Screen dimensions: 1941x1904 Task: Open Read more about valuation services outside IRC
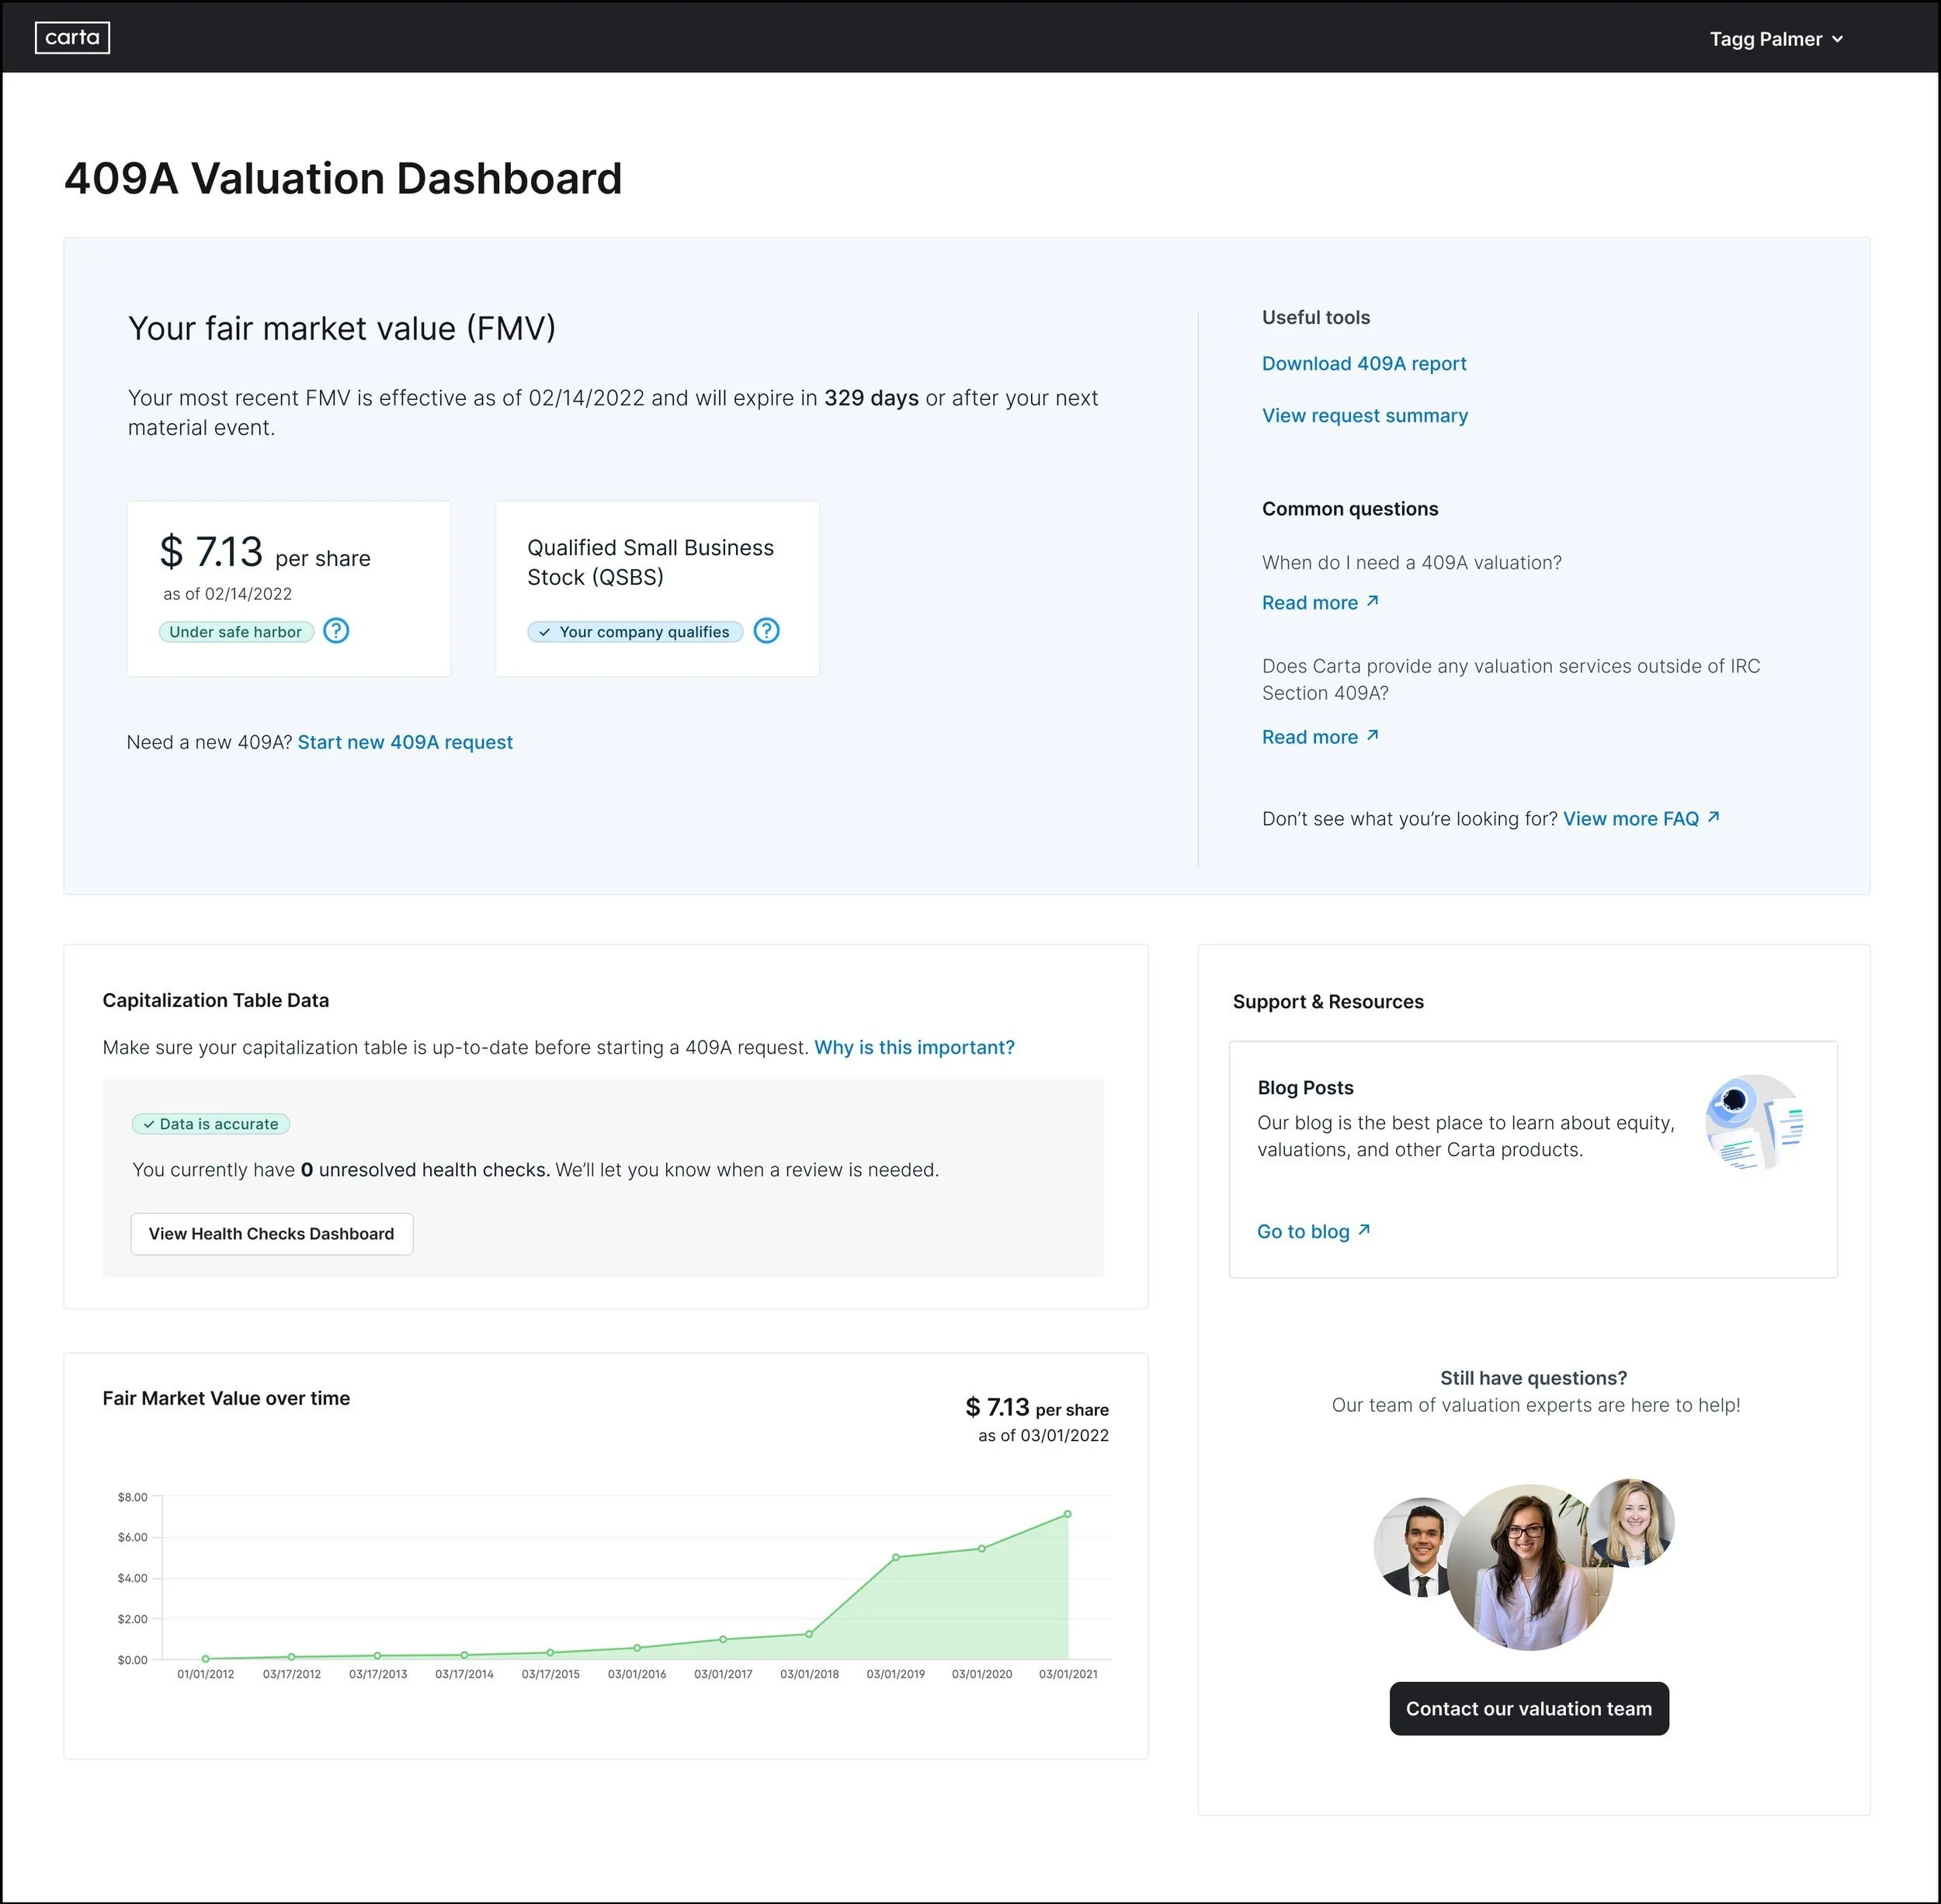pyautogui.click(x=1310, y=737)
